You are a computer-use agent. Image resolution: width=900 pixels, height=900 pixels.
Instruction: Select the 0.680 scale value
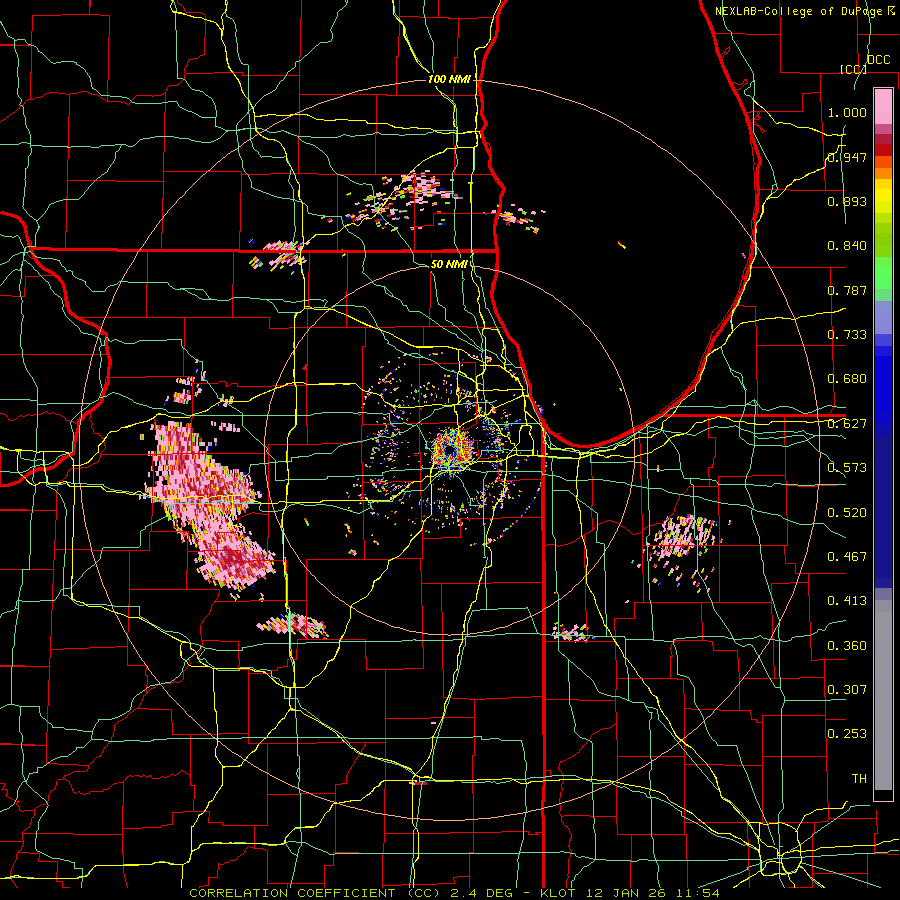coord(847,379)
